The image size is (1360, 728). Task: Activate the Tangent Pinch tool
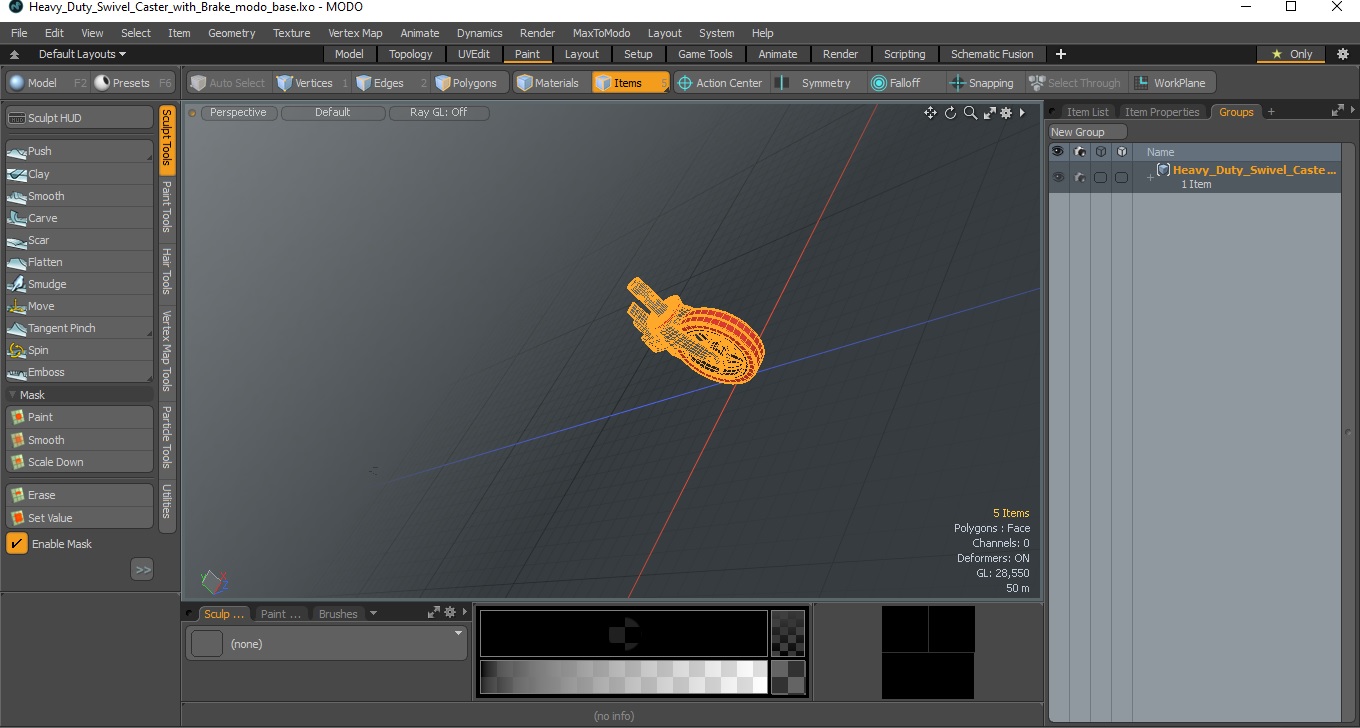79,328
